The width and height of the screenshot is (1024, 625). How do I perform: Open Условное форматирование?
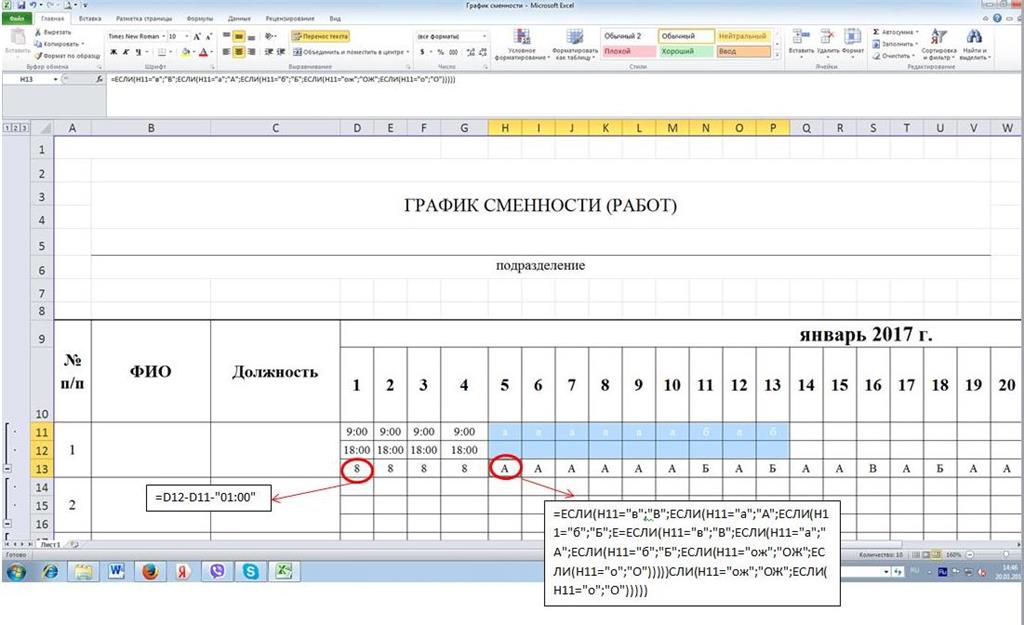point(521,44)
